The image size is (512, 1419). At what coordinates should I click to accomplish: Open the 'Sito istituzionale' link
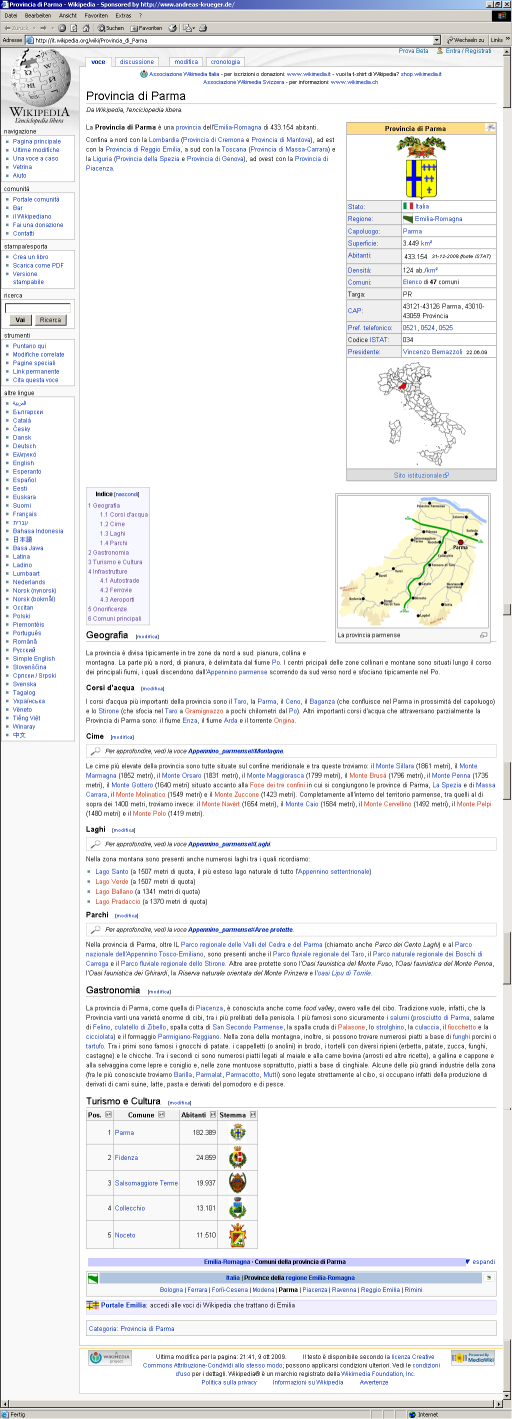pyautogui.click(x=421, y=476)
